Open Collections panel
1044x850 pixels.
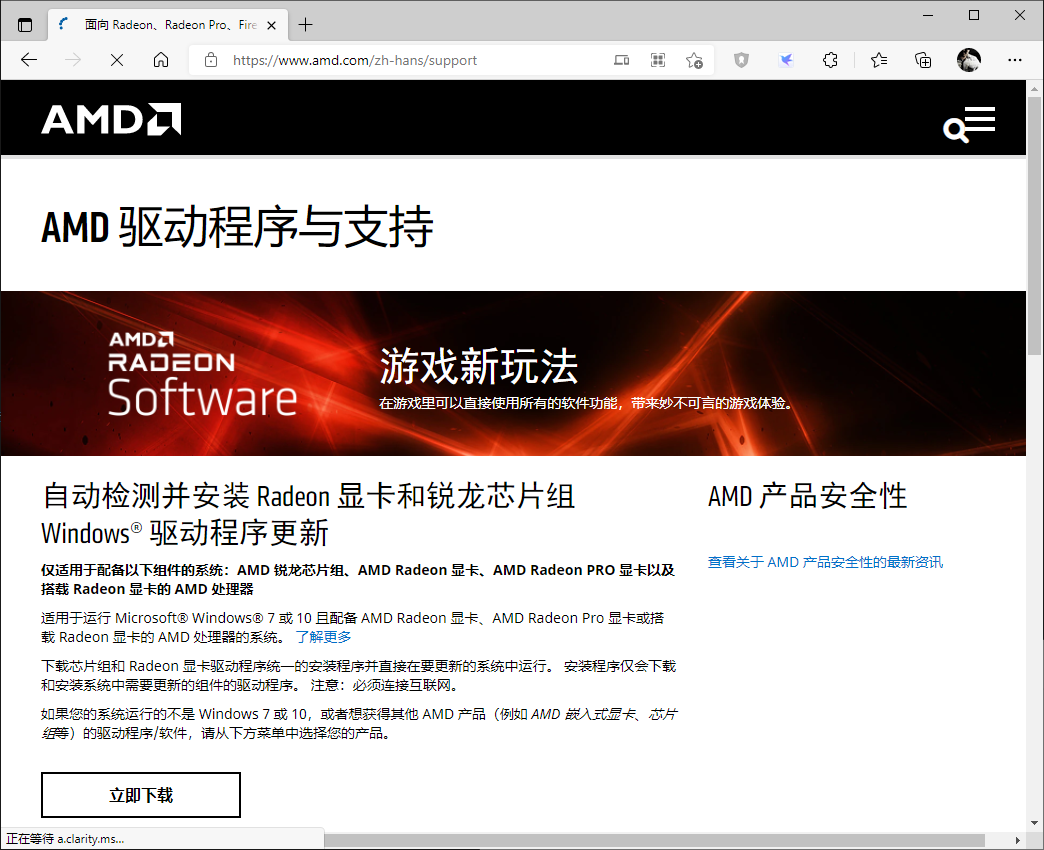click(x=923, y=61)
